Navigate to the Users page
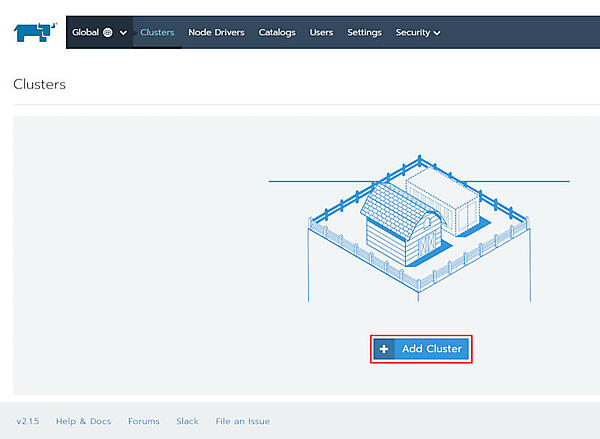Viewport: 600px width, 439px height. (321, 32)
